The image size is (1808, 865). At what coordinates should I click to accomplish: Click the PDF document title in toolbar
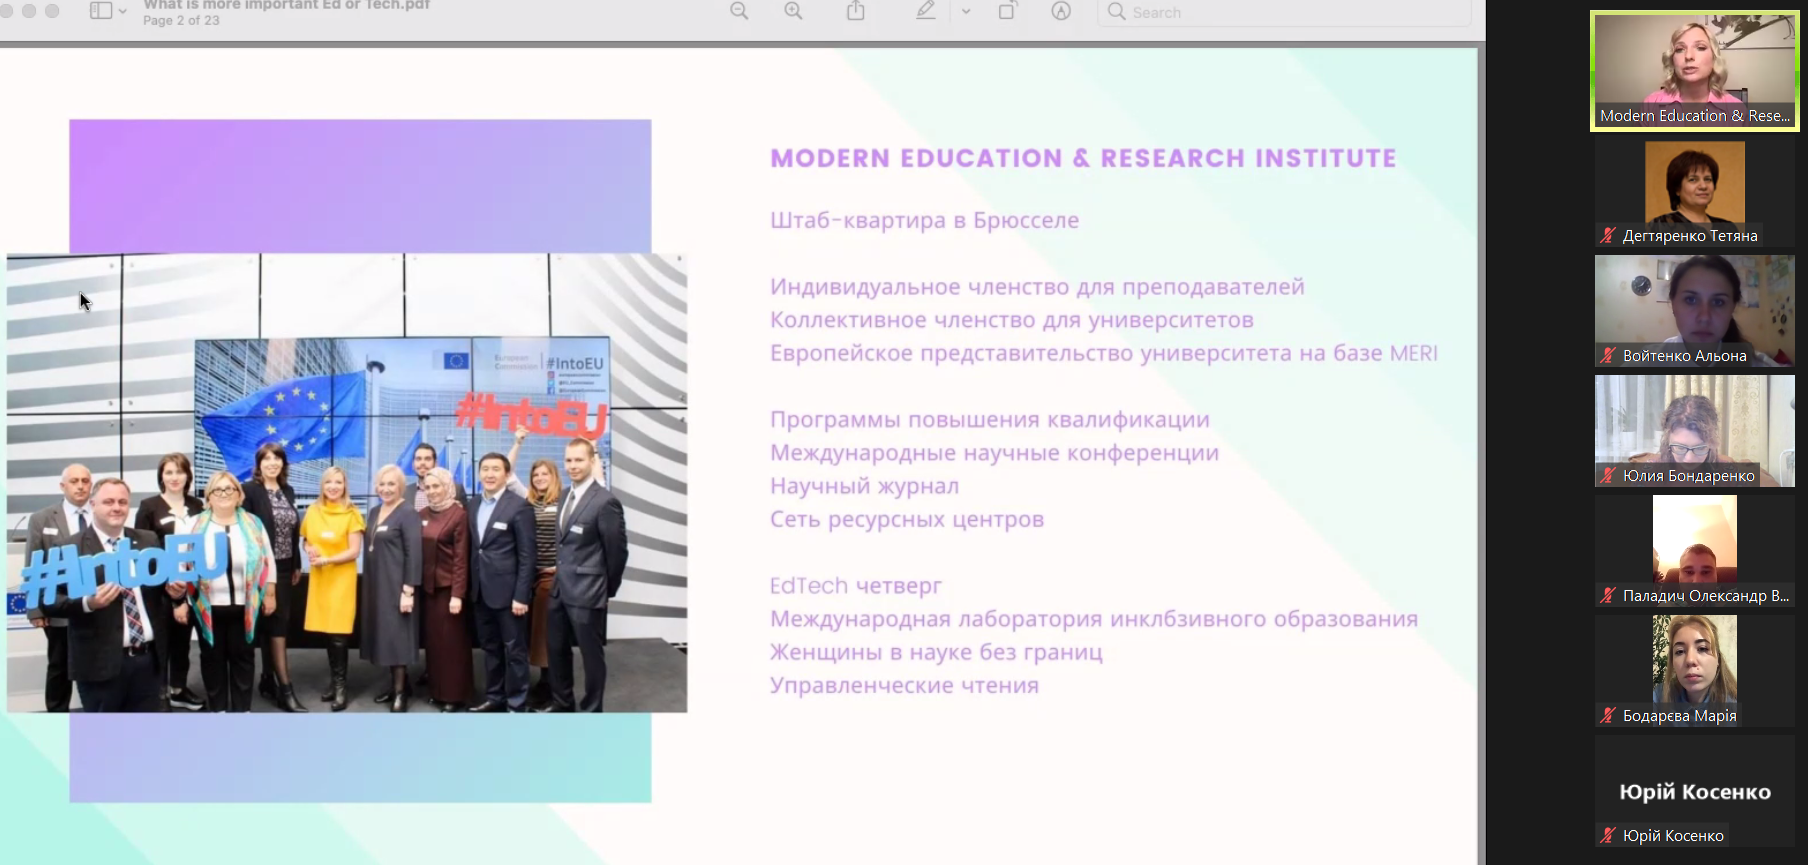pyautogui.click(x=287, y=6)
